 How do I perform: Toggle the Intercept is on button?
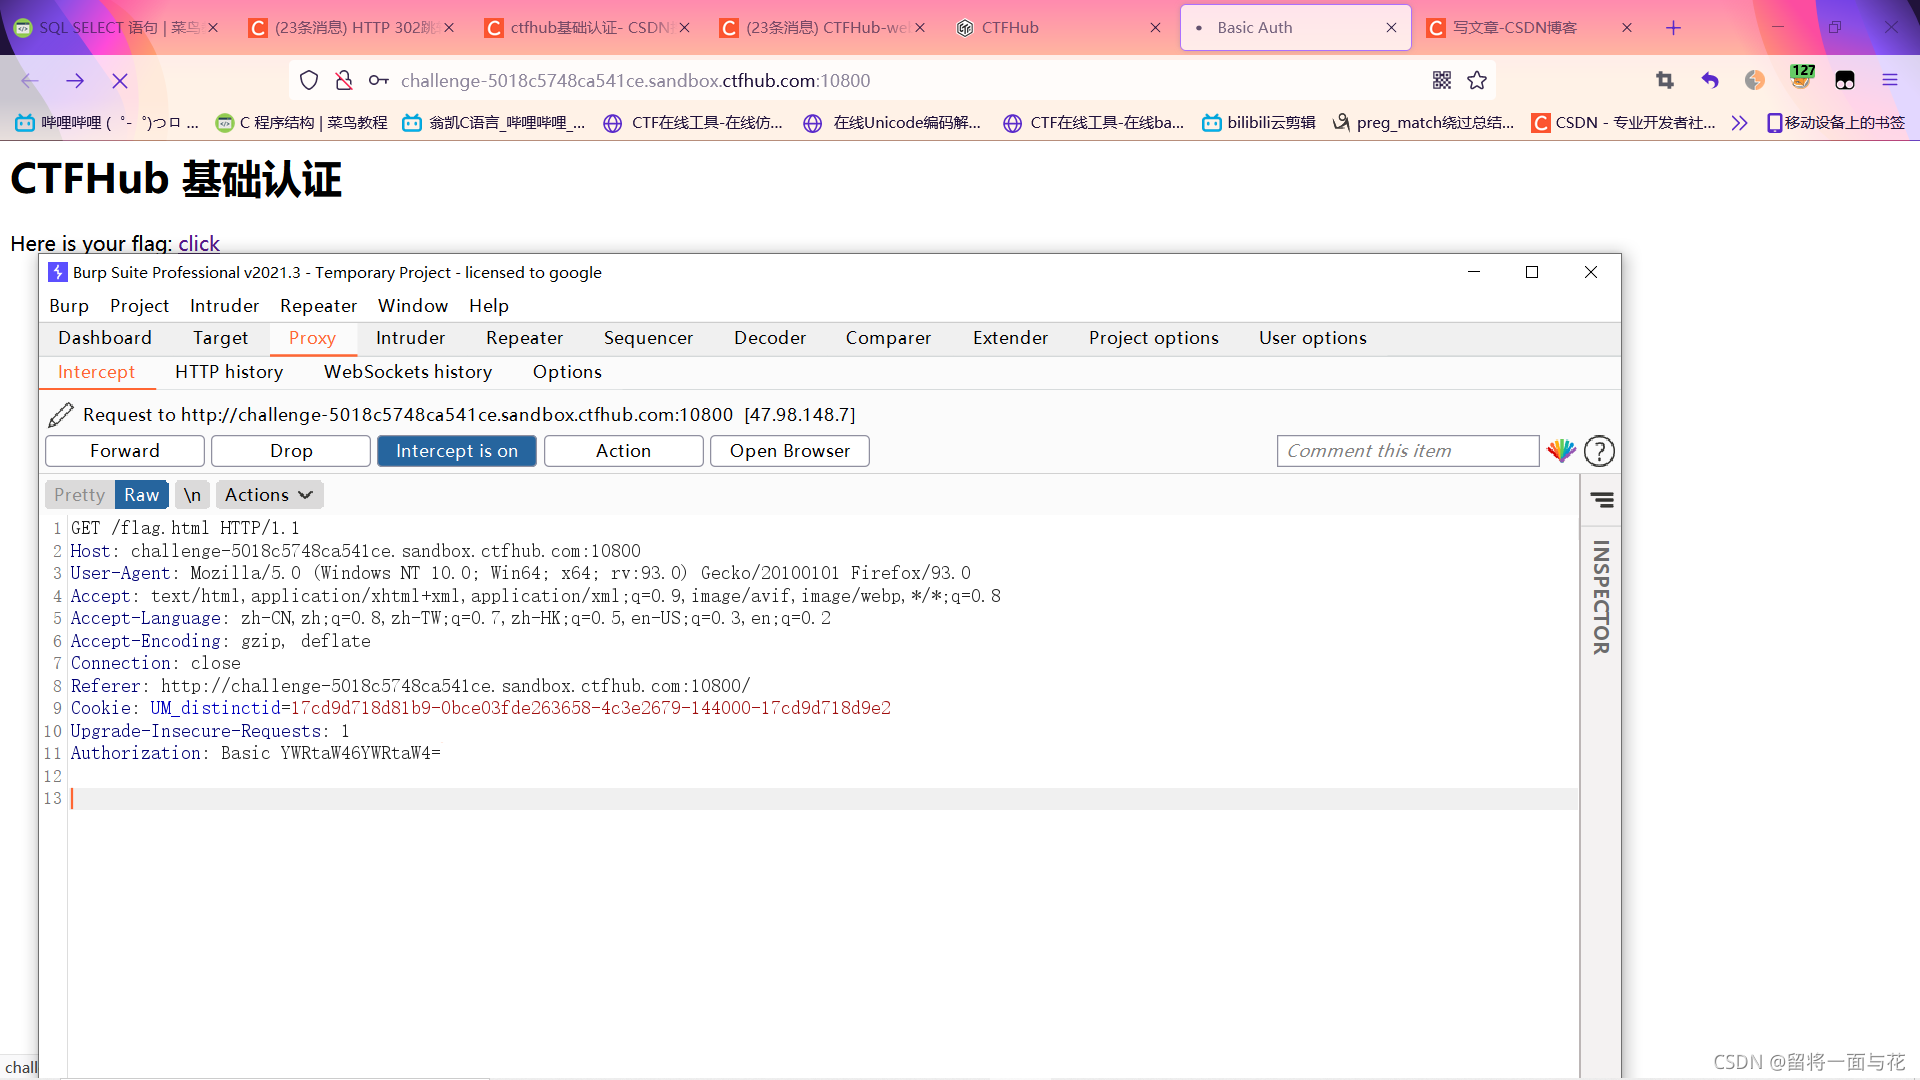click(x=456, y=451)
